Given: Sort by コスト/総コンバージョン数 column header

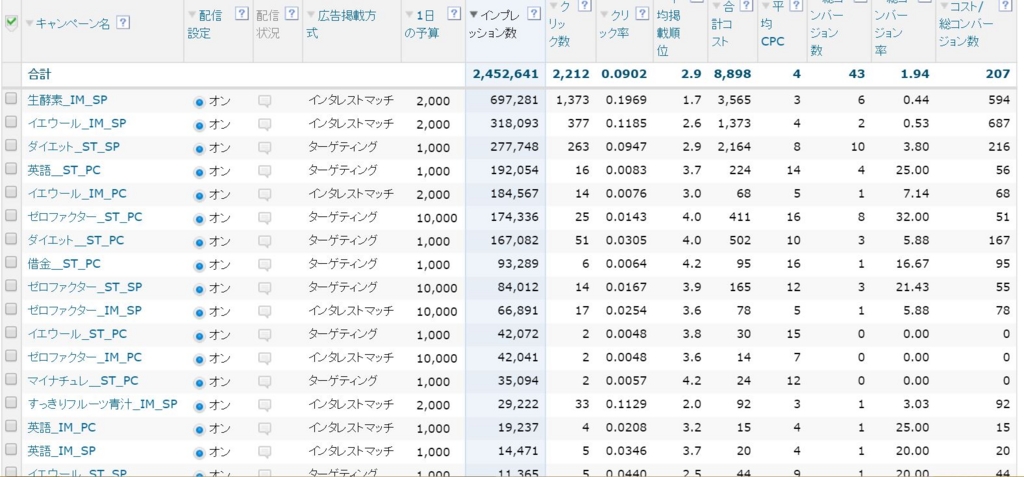Looking at the screenshot, I should click(967, 24).
